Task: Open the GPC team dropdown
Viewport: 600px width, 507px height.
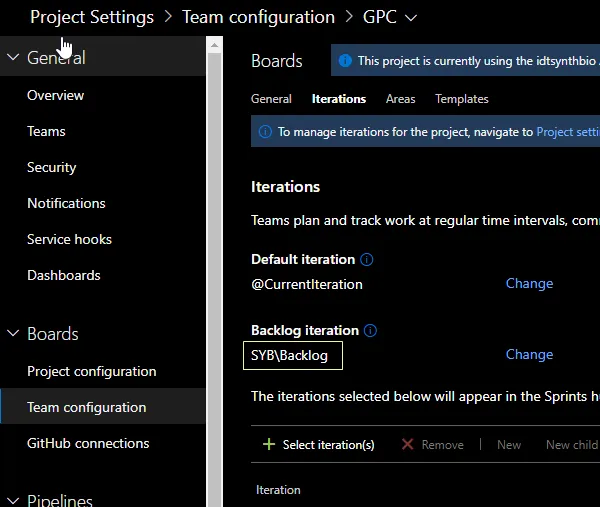Action: (x=412, y=17)
